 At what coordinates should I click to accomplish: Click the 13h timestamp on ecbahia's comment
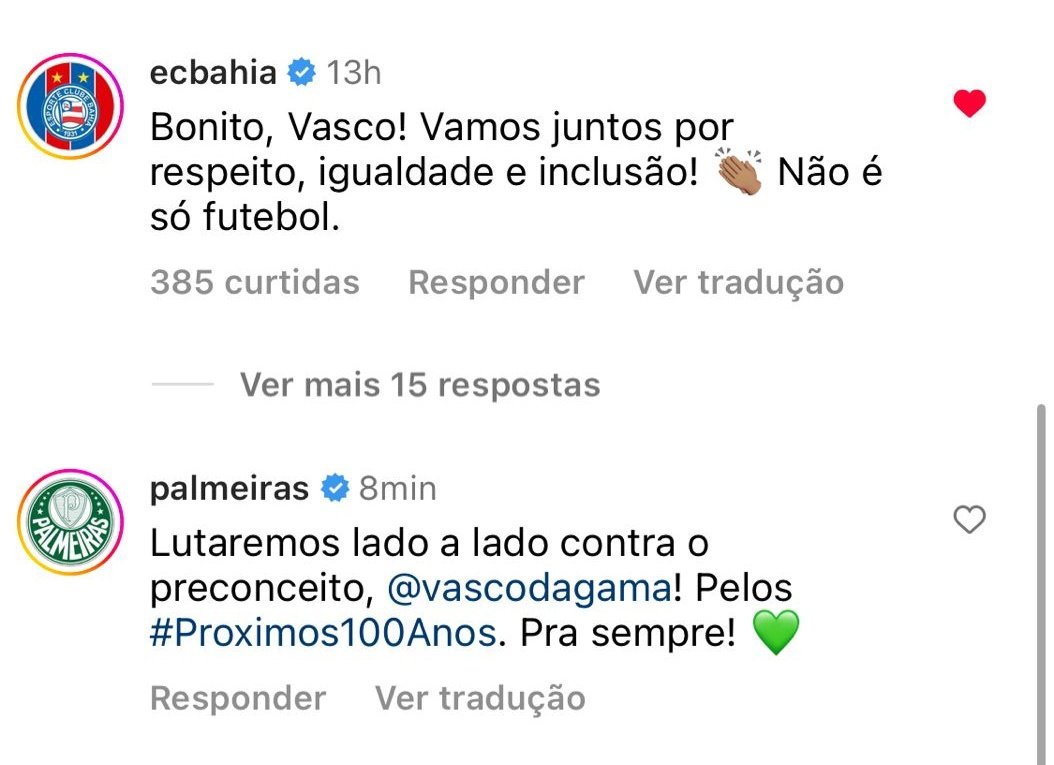click(x=354, y=72)
